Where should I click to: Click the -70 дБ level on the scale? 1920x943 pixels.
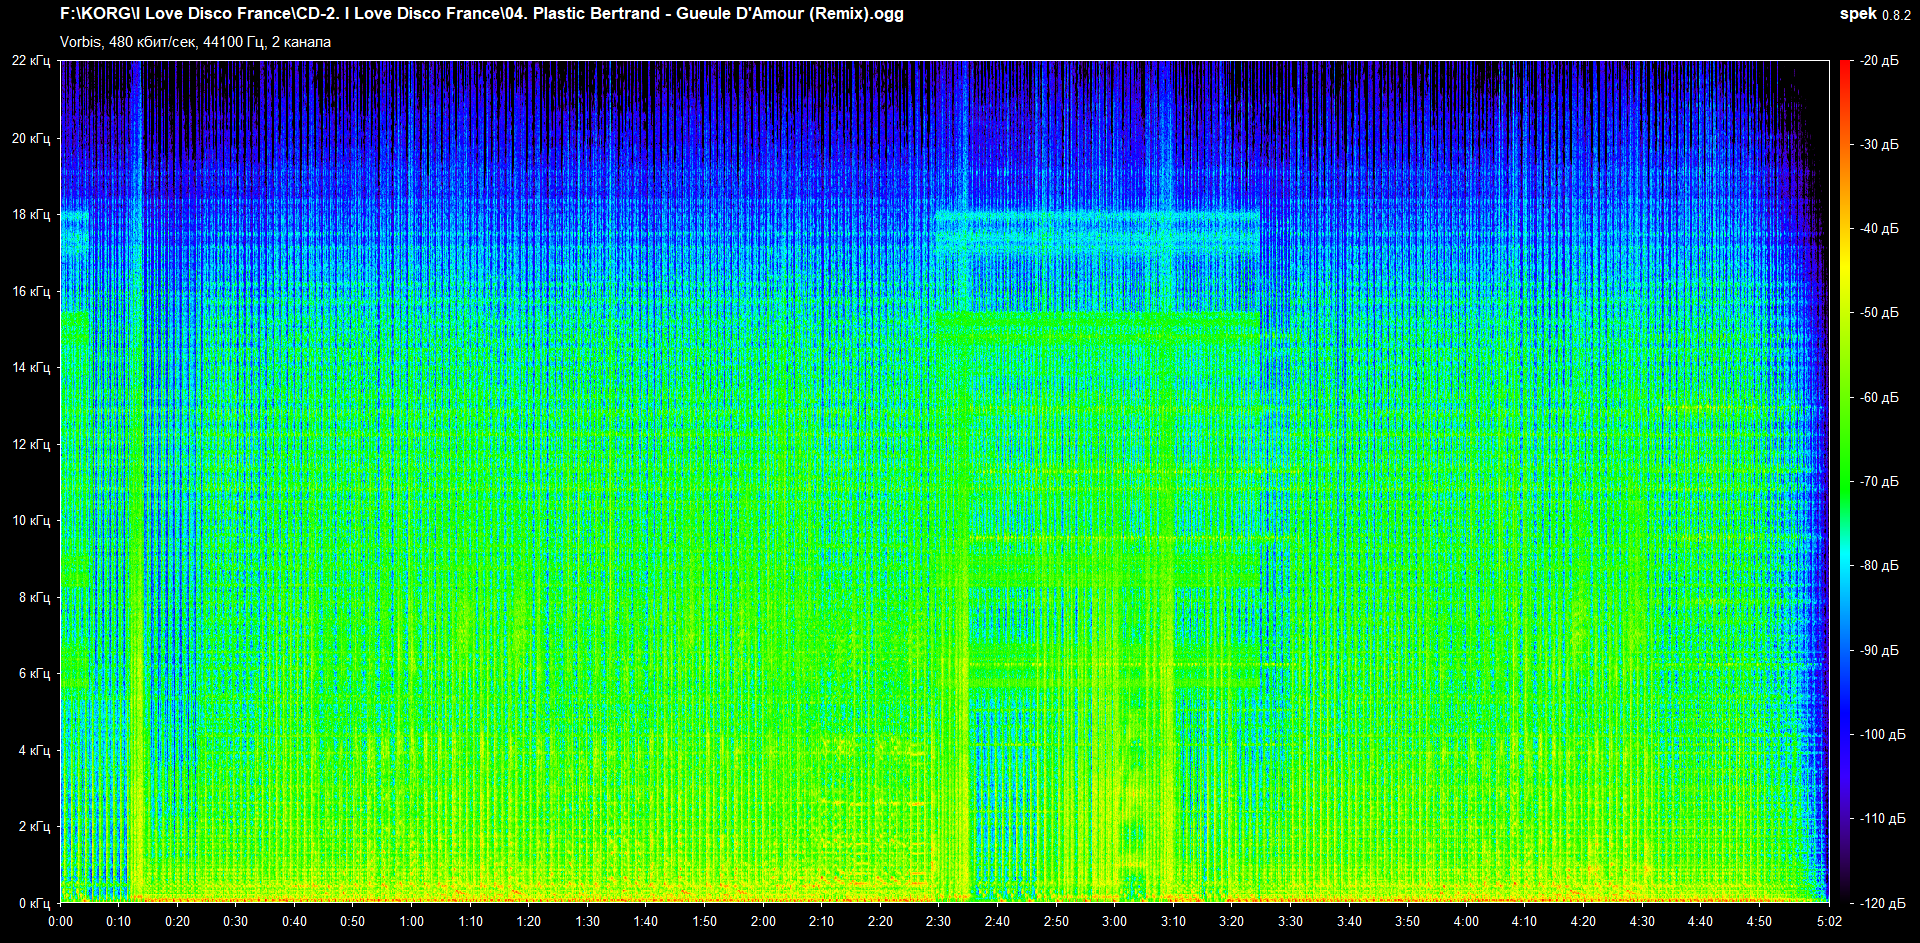coord(1879,482)
